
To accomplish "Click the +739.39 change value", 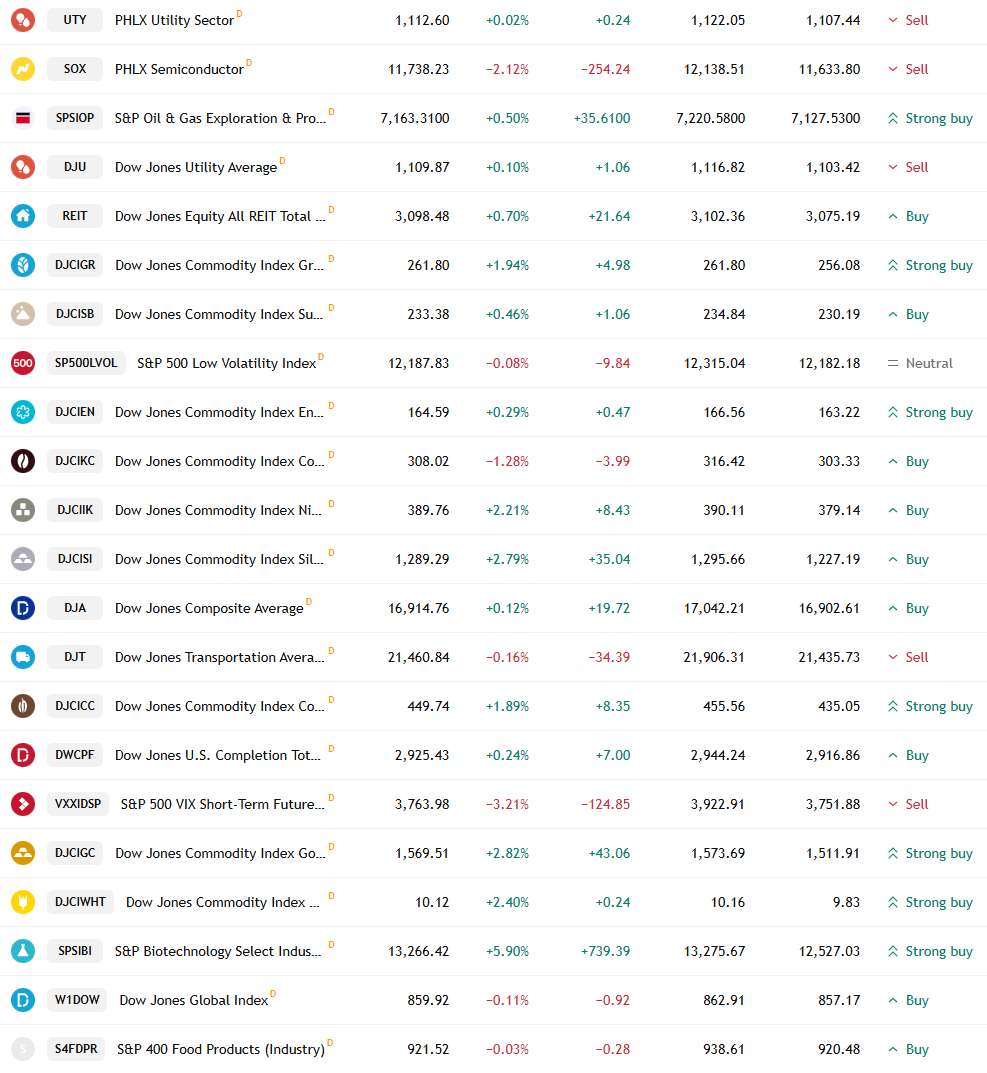I will (x=605, y=951).
